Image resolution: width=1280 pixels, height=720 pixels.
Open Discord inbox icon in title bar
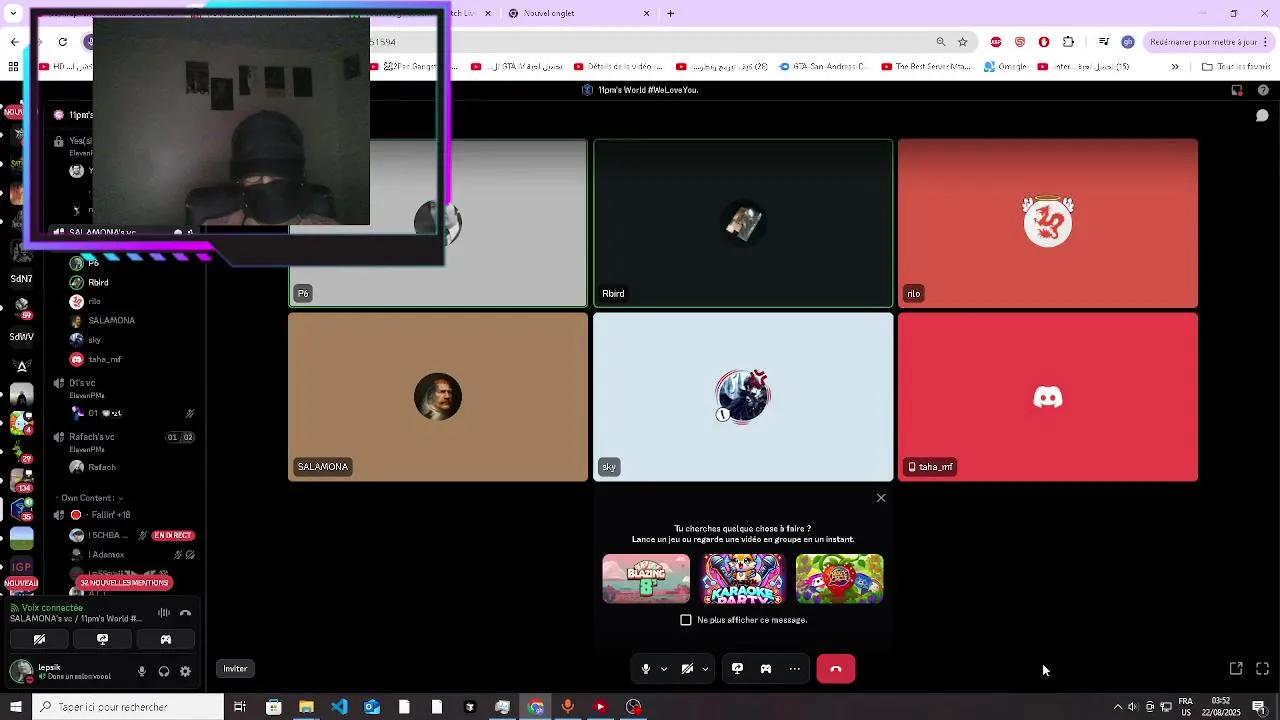pyautogui.click(x=1237, y=90)
